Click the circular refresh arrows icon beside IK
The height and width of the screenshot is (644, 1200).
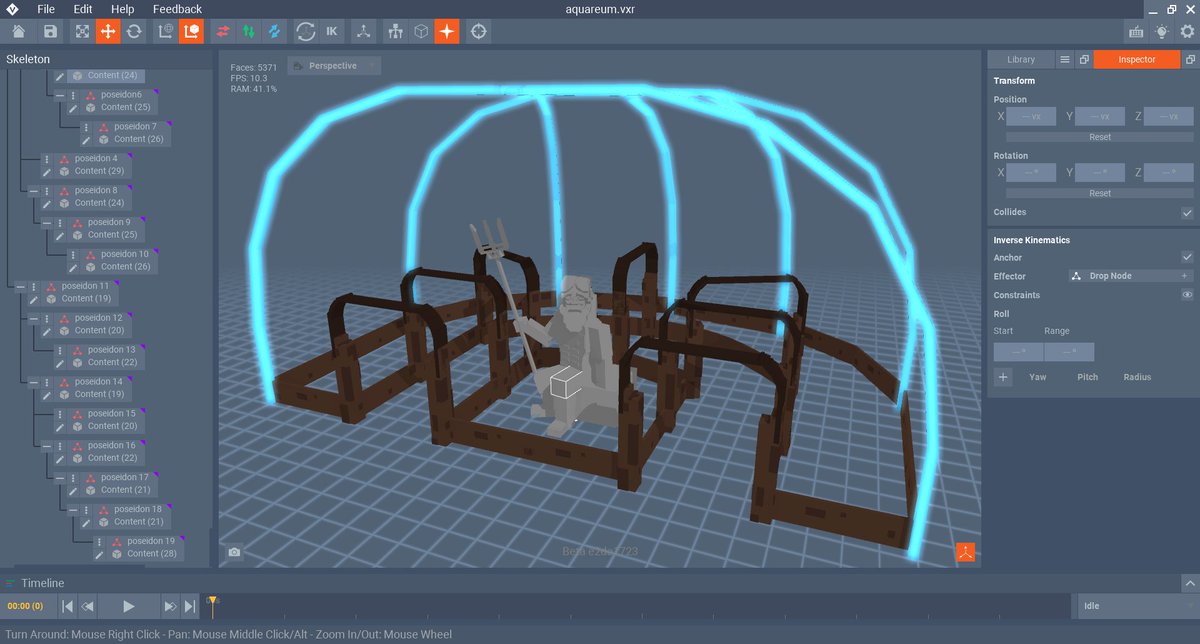[306, 32]
